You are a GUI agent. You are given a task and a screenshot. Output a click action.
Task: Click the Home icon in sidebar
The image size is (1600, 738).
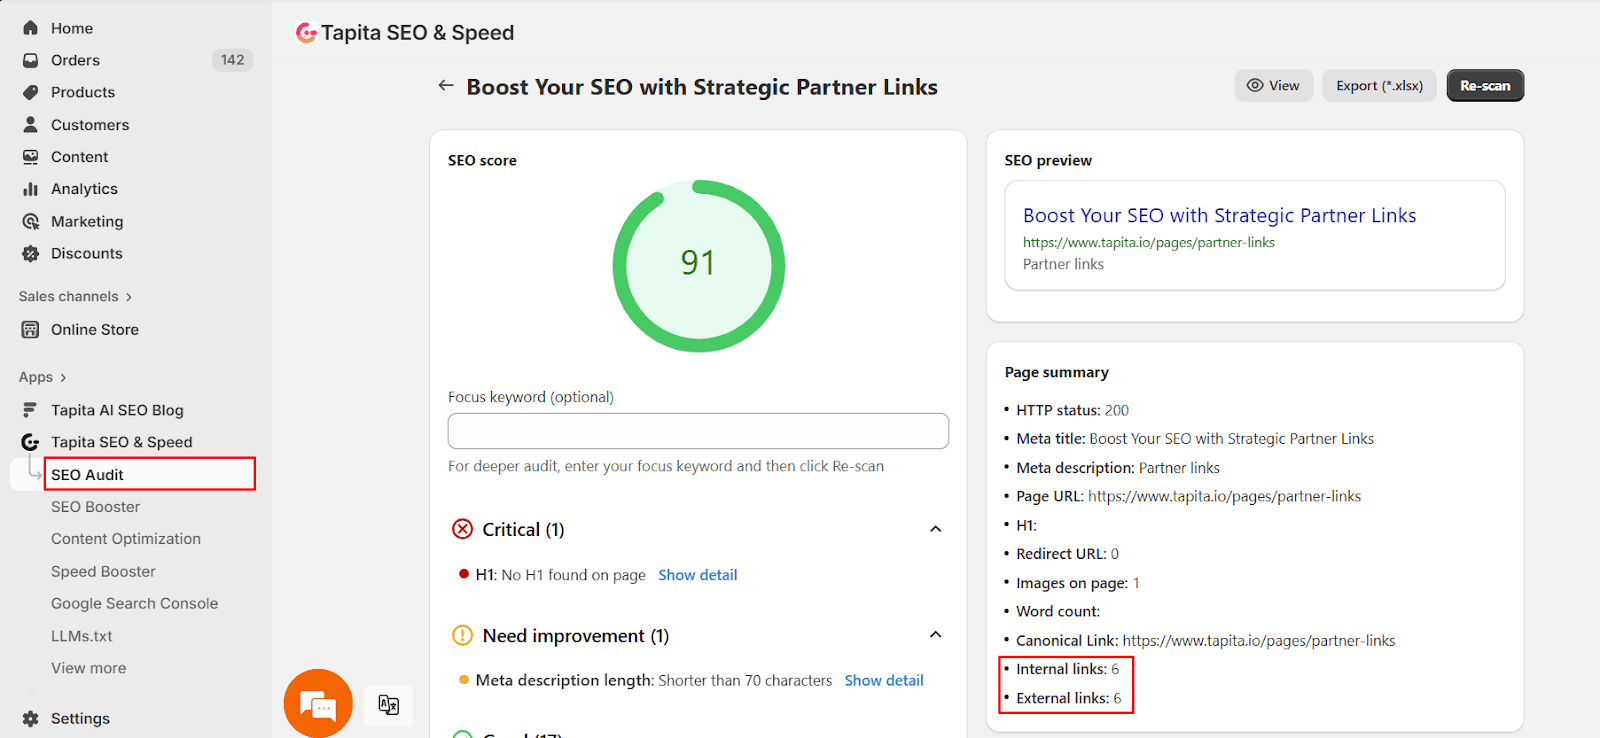31,28
